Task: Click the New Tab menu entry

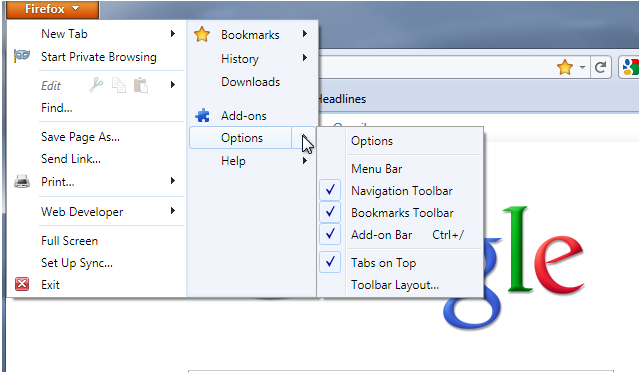Action: point(64,33)
